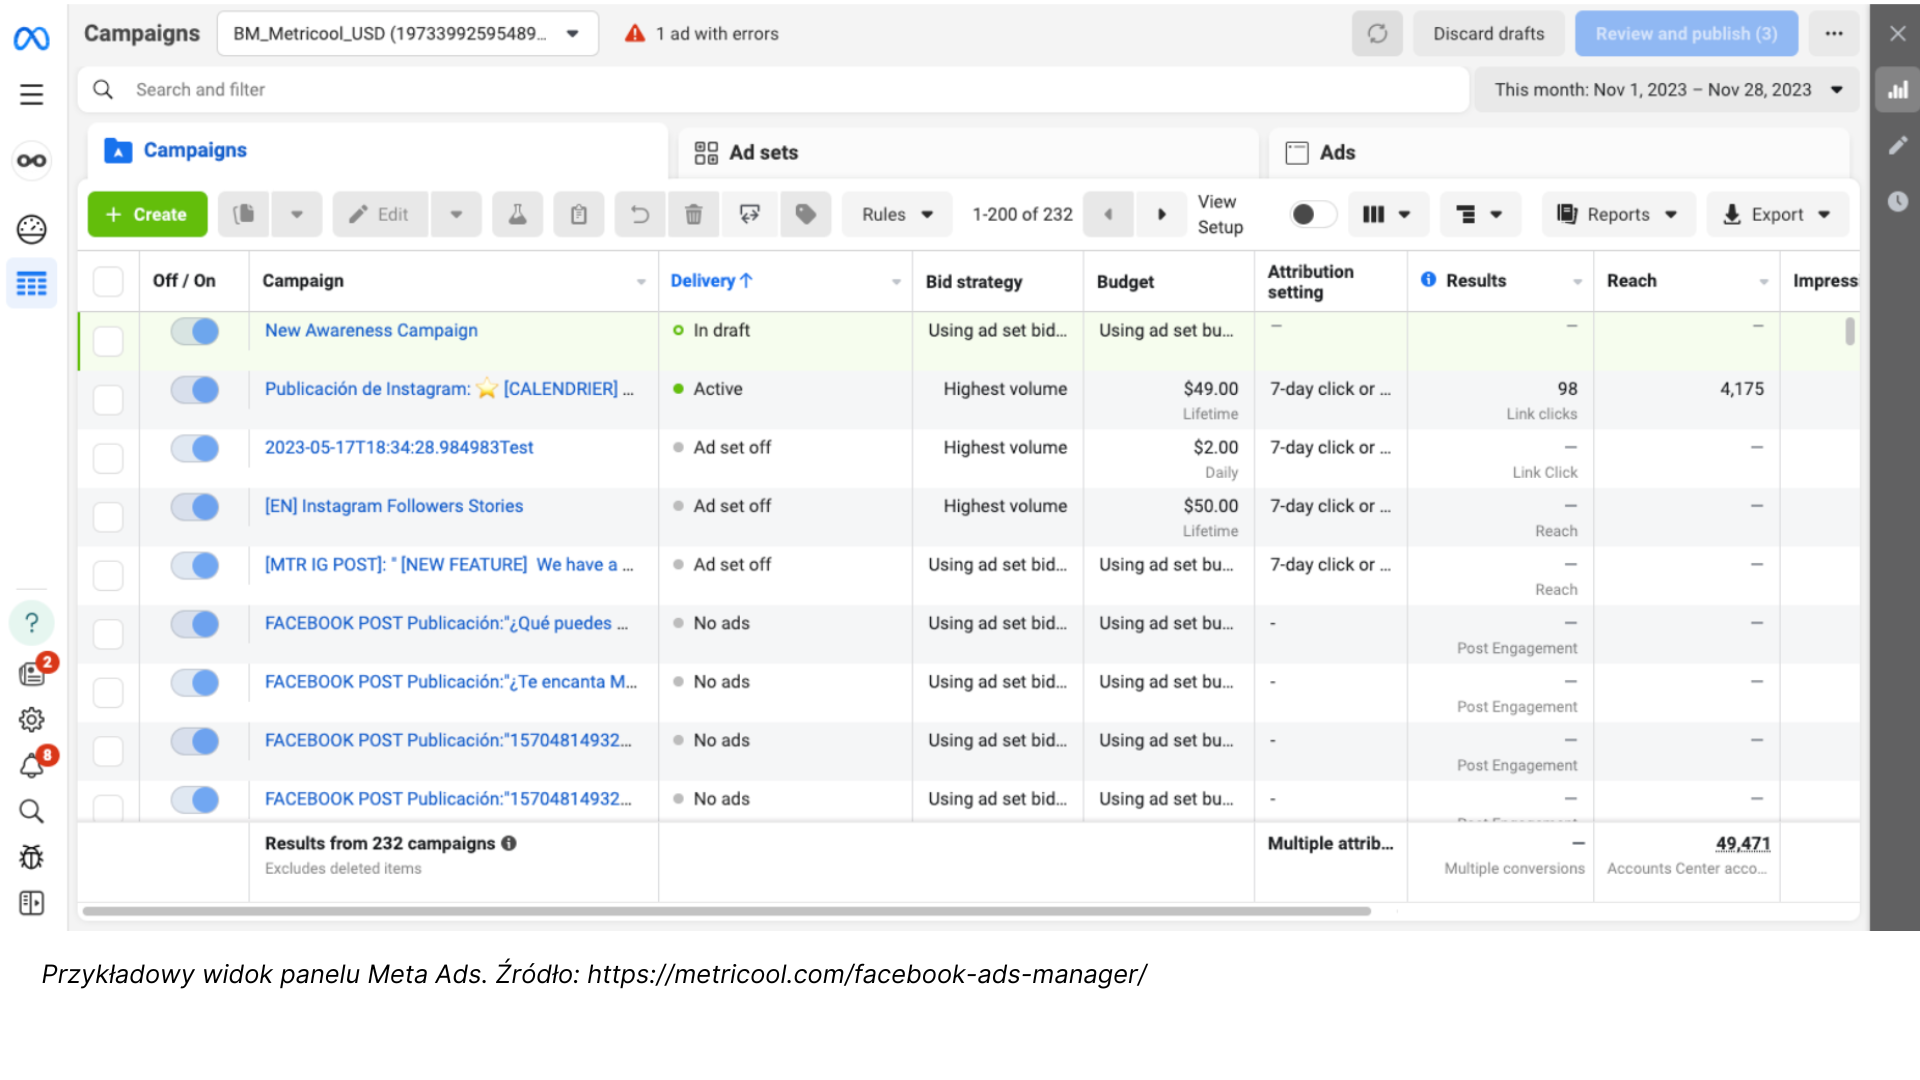Click the tag label icon in toolbar
Screen dimensions: 1920x1080
pyautogui.click(x=805, y=214)
